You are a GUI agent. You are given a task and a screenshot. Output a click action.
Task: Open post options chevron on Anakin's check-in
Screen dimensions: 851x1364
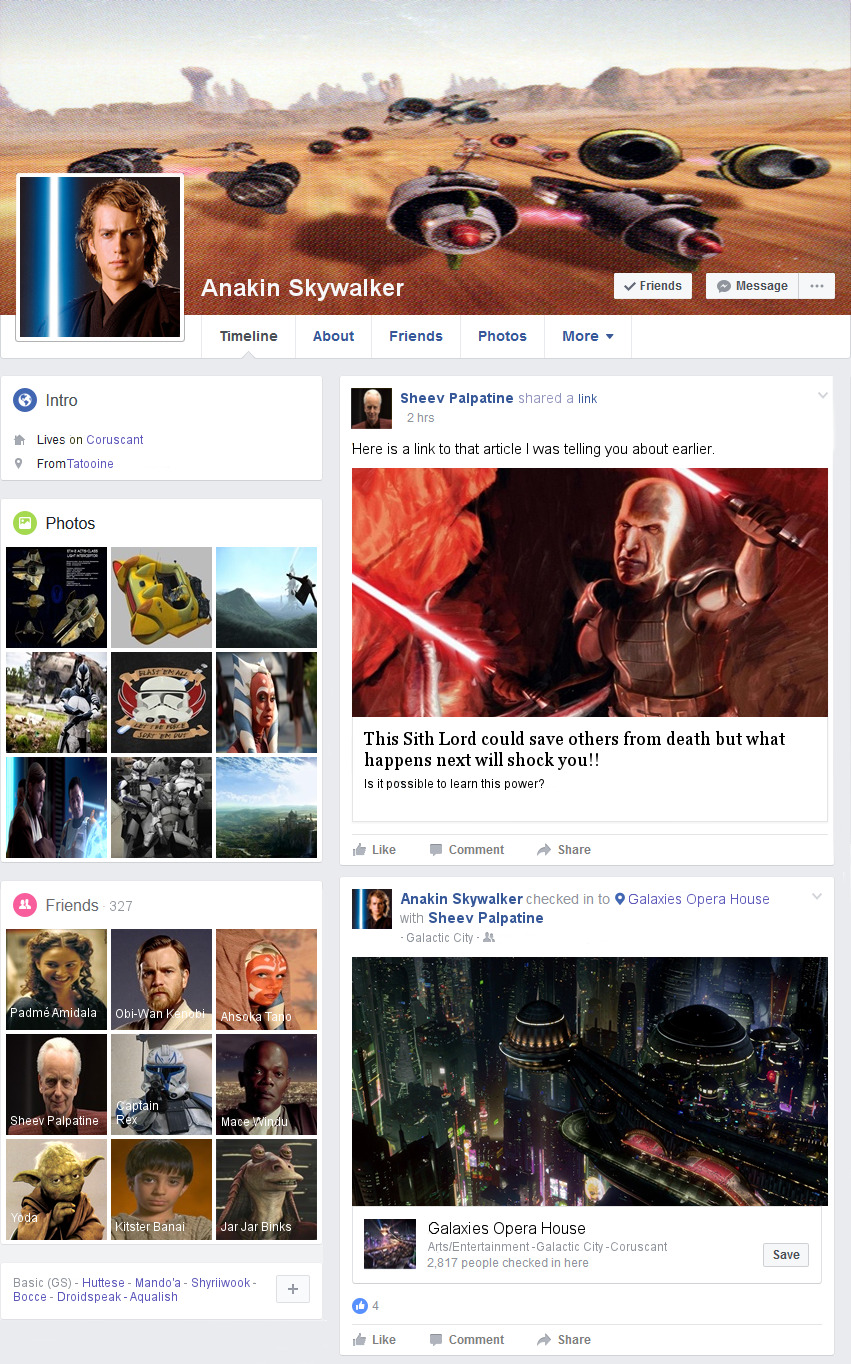817,897
